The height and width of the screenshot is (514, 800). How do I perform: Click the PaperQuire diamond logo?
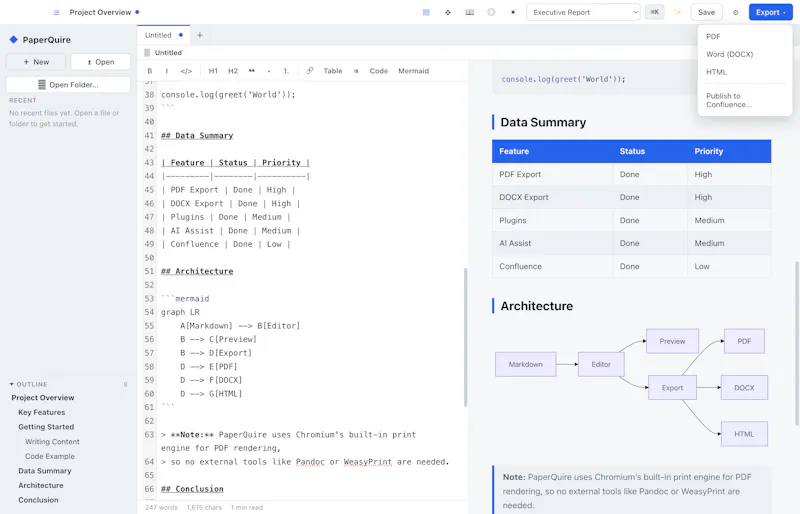13,39
